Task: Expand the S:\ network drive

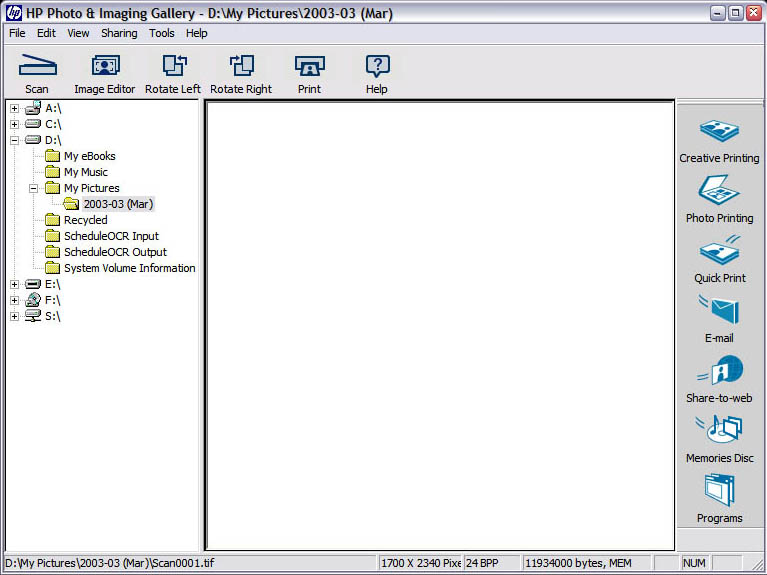Action: pyautogui.click(x=15, y=316)
